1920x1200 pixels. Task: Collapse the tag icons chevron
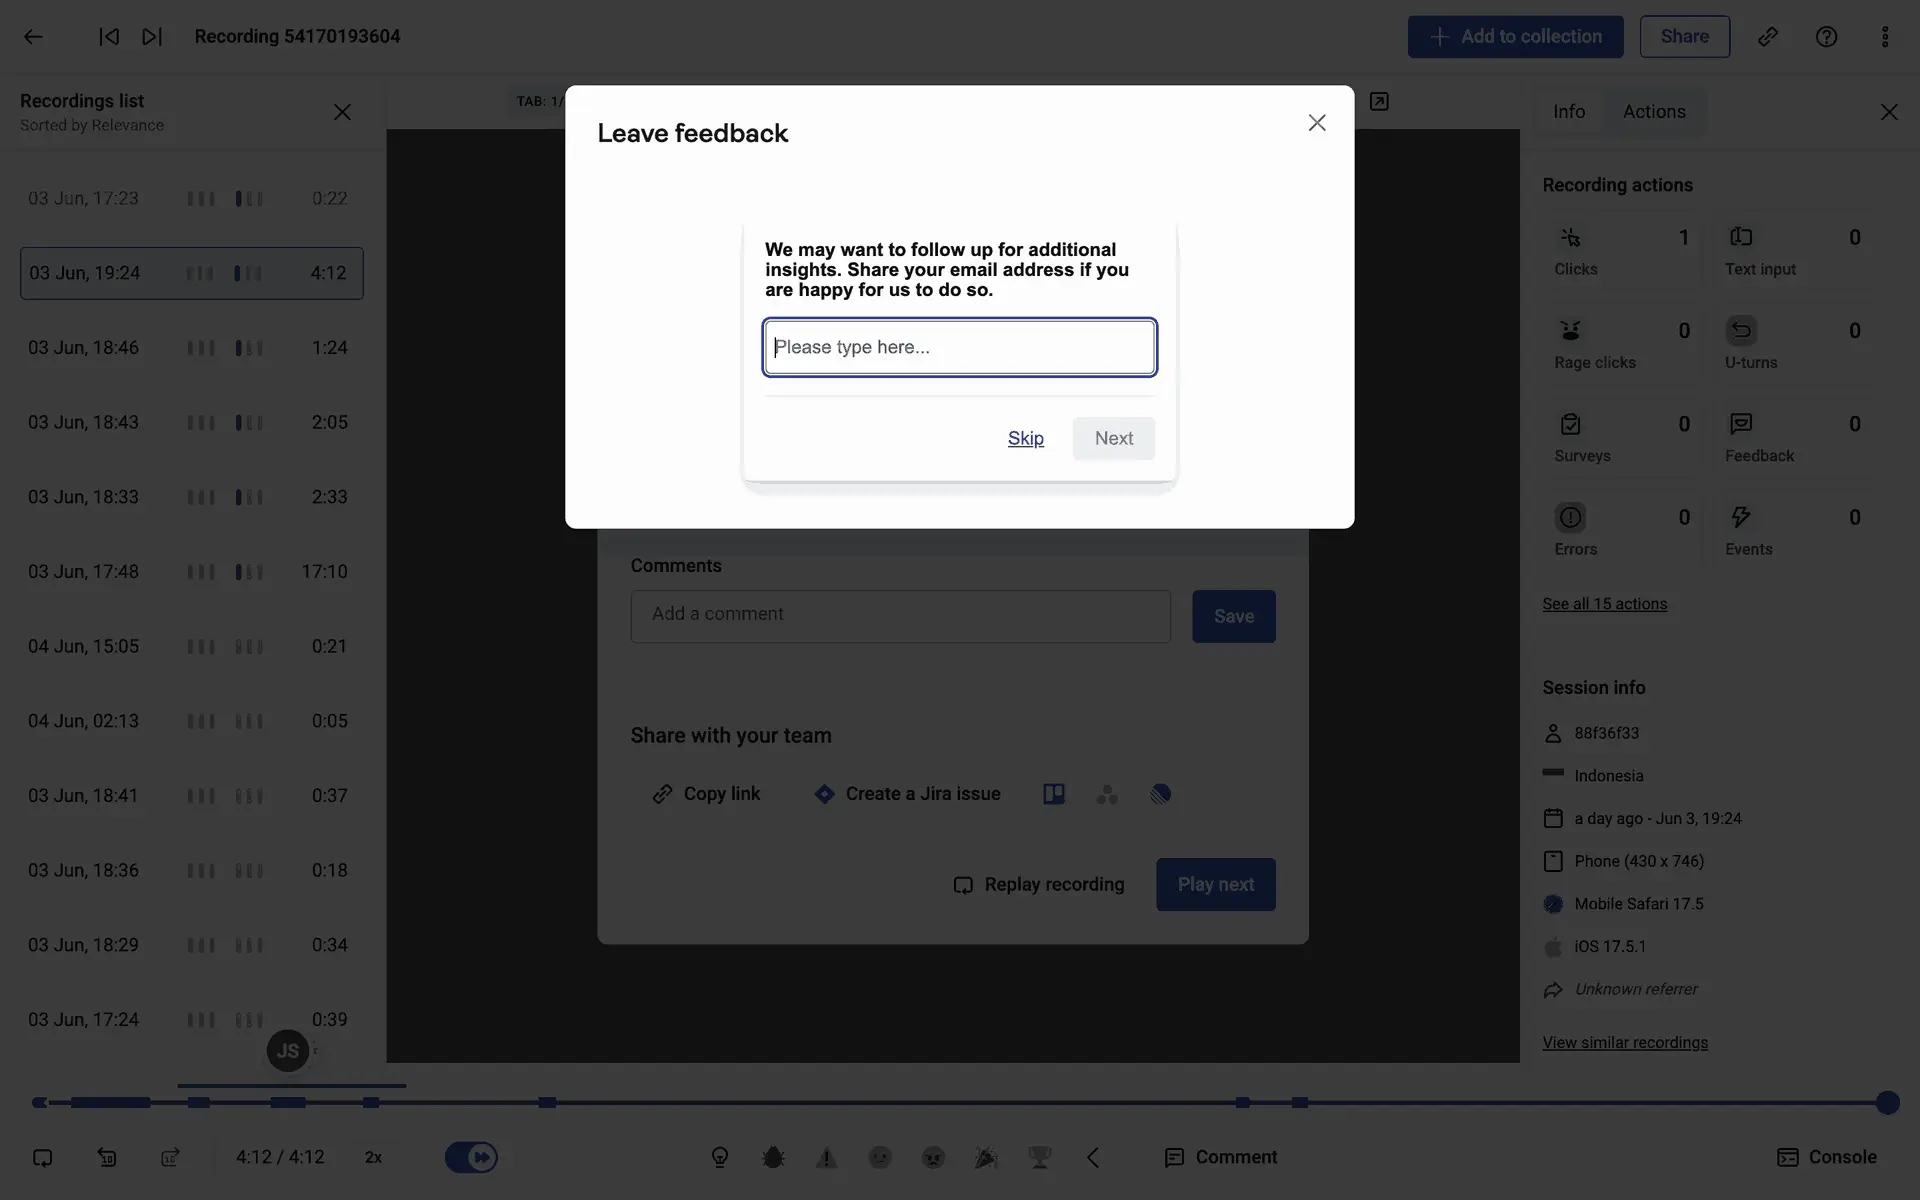pos(1093,1157)
